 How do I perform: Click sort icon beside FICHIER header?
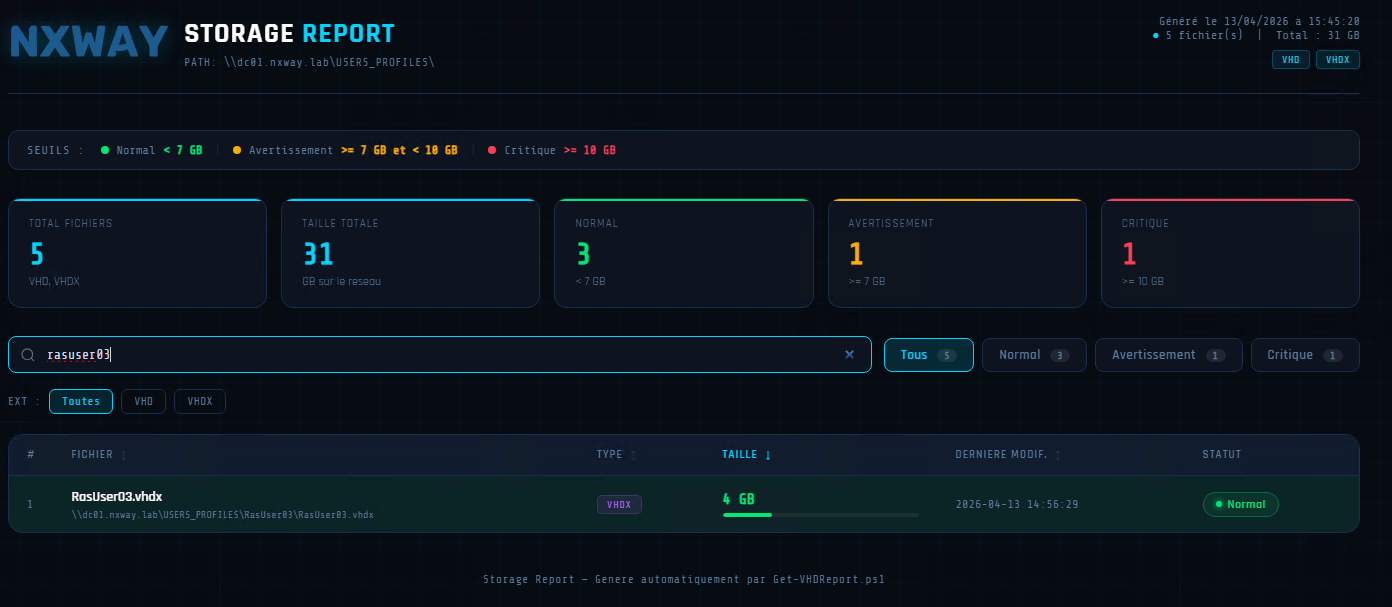124,455
